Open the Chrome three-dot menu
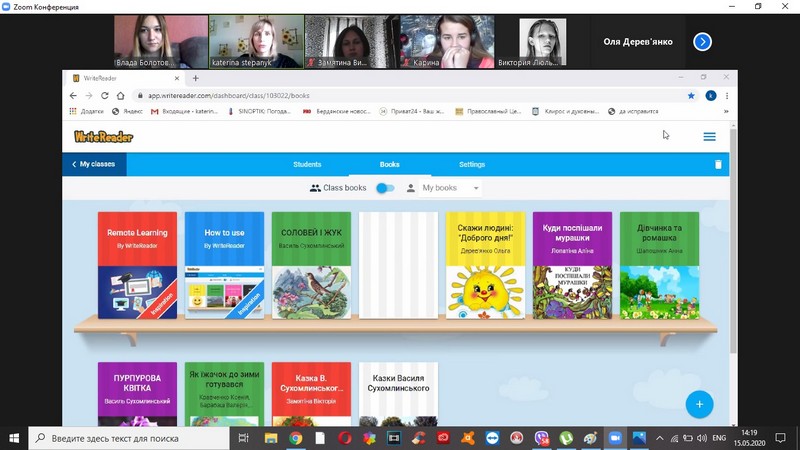 pos(727,95)
